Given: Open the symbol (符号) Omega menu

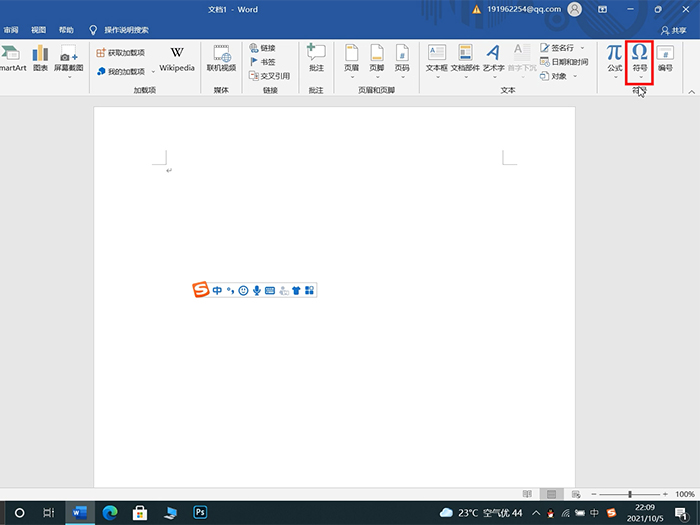Looking at the screenshot, I should pyautogui.click(x=640, y=62).
